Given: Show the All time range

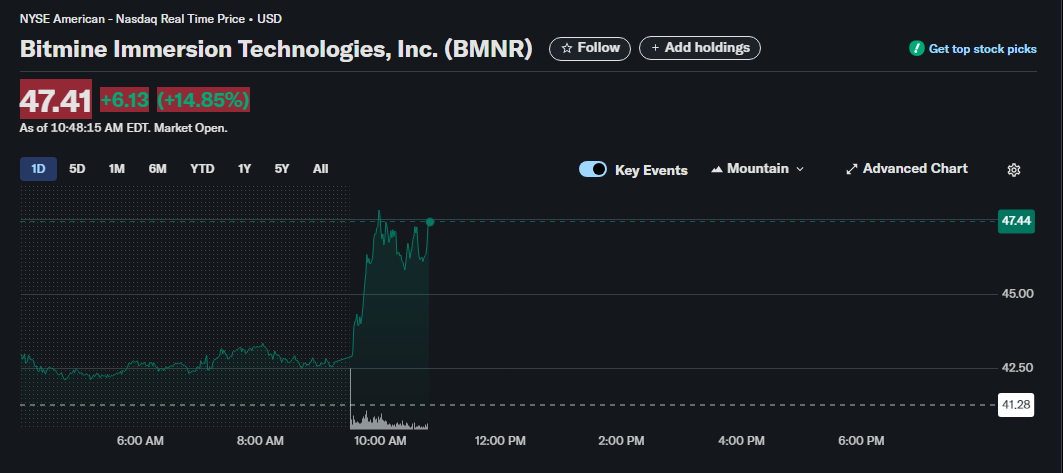Looking at the screenshot, I should 321,169.
